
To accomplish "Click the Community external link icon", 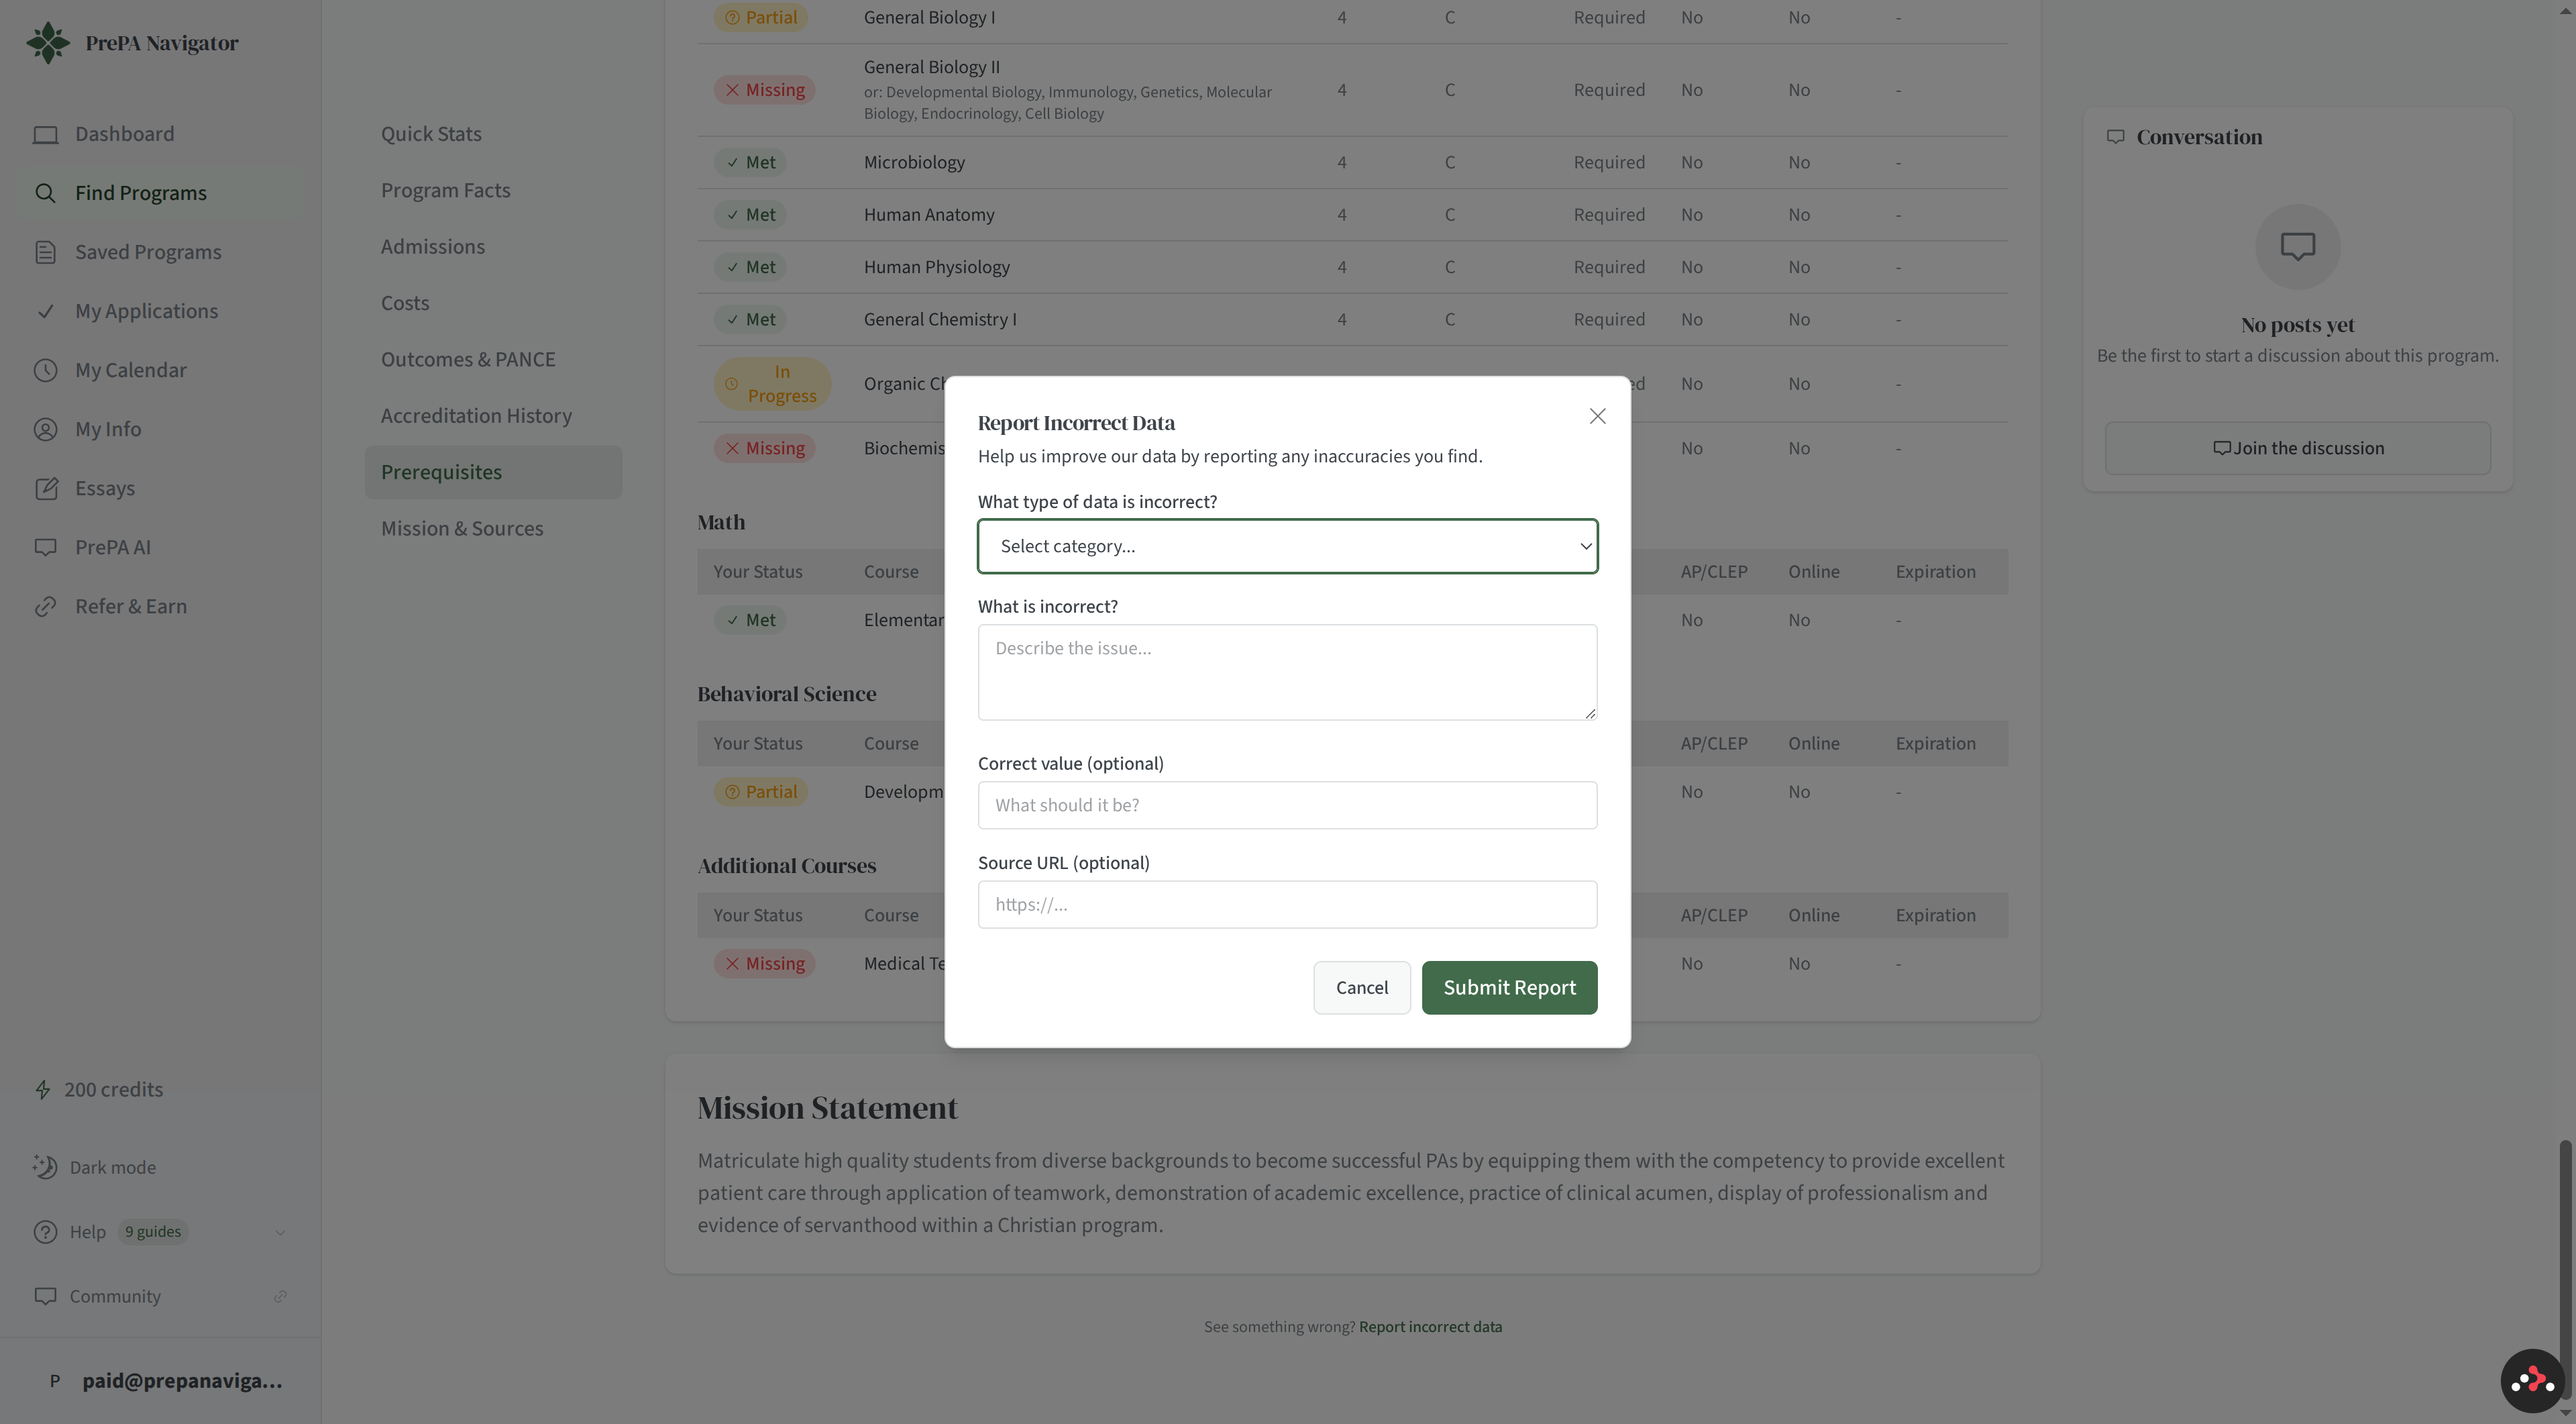I will point(280,1296).
